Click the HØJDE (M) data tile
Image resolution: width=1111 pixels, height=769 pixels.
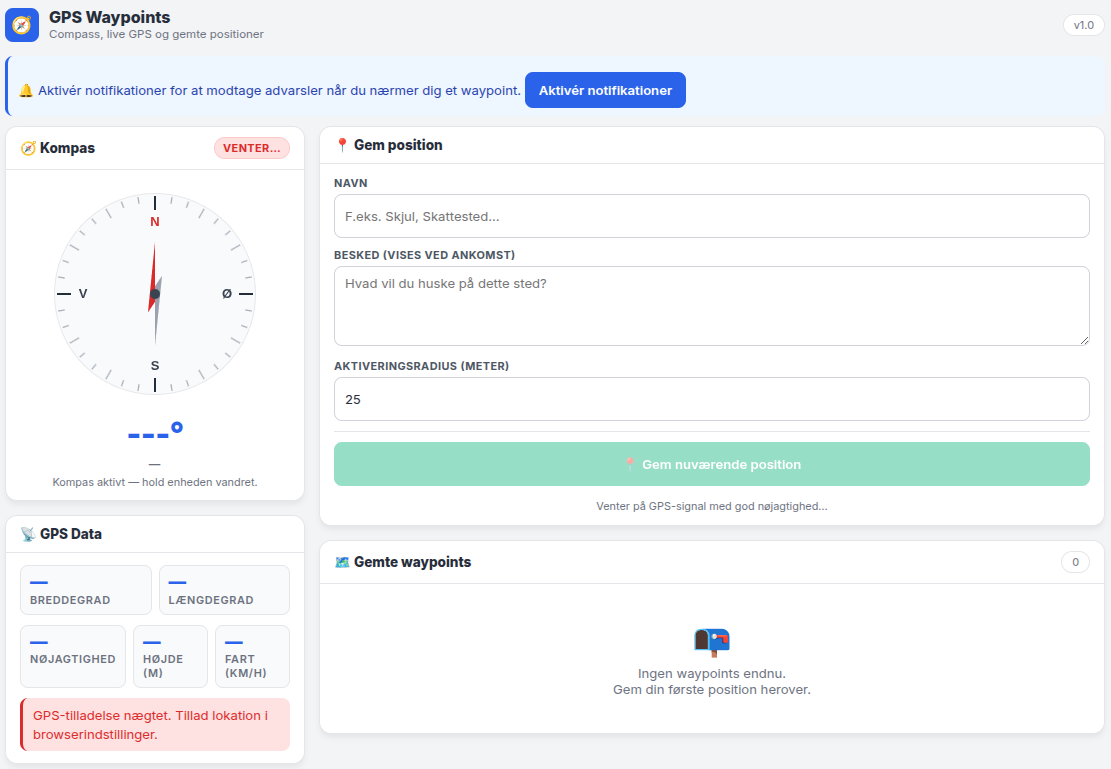tap(171, 656)
